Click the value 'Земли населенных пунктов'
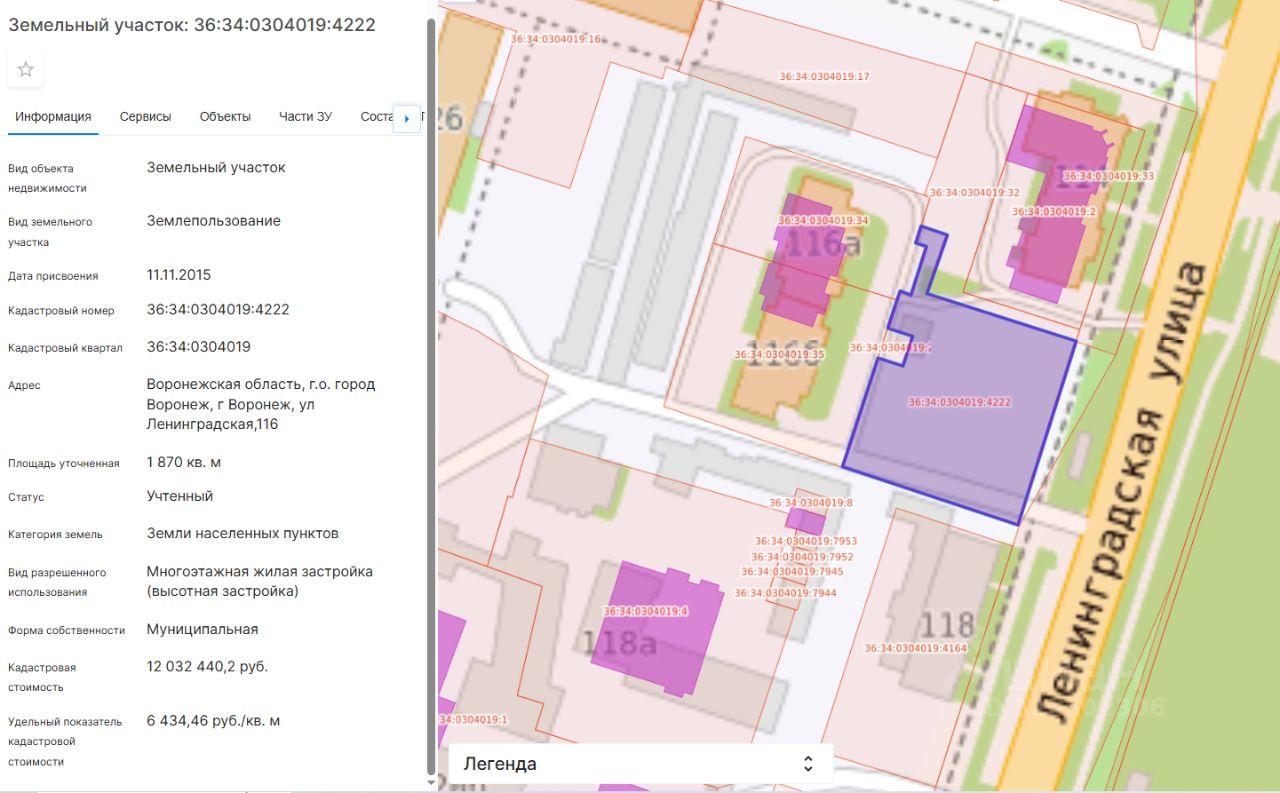1280x793 pixels. point(243,534)
